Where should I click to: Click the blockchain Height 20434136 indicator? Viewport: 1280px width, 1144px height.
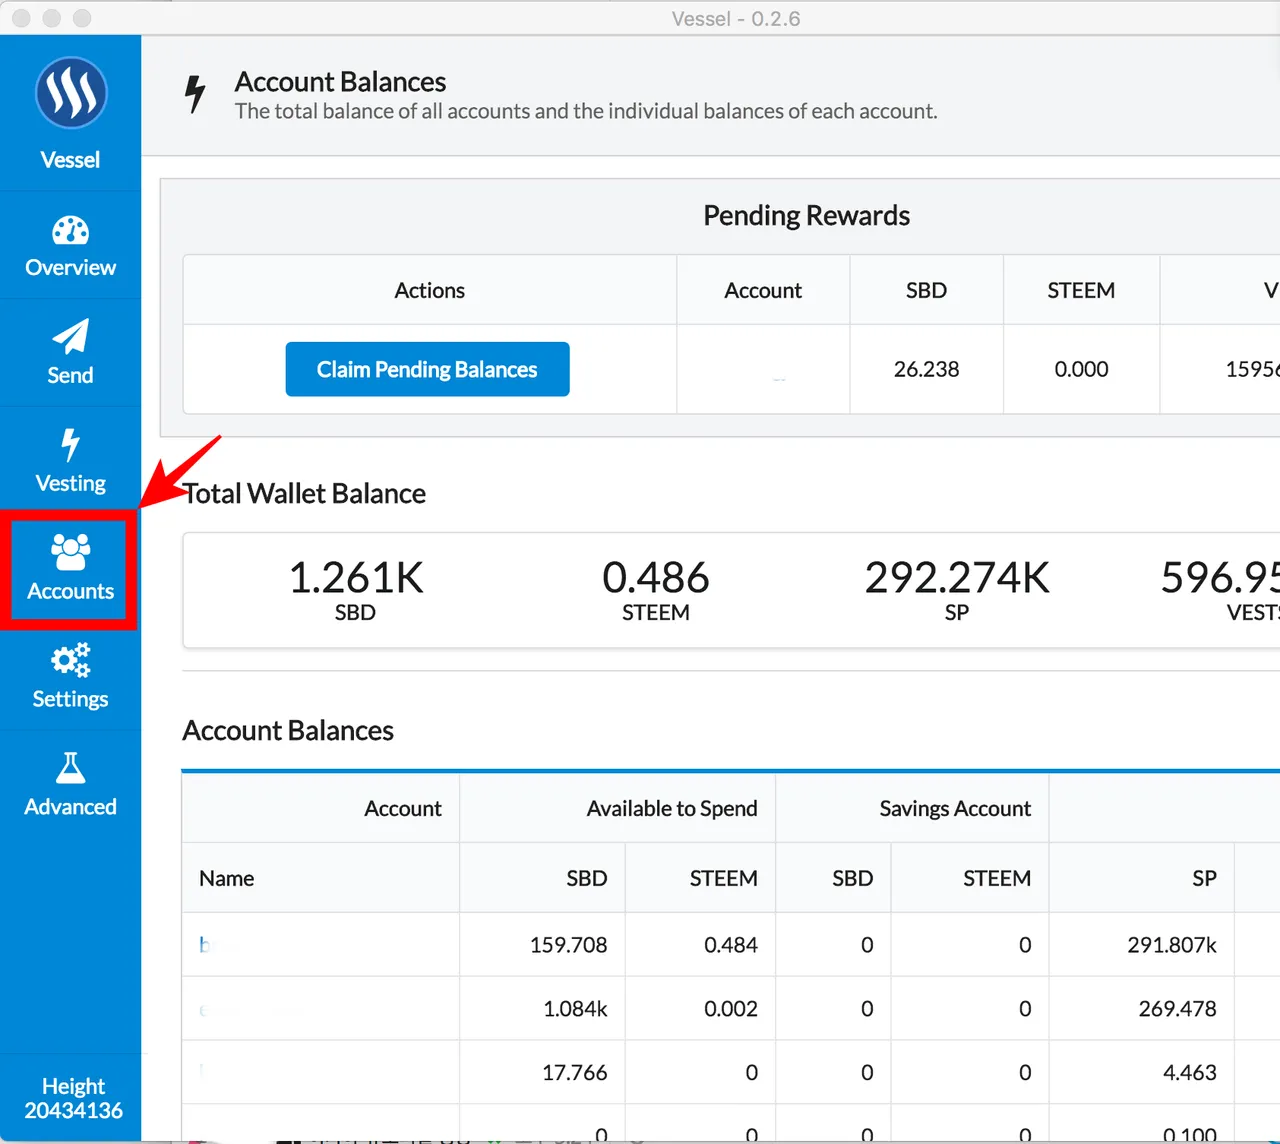[x=73, y=1098]
